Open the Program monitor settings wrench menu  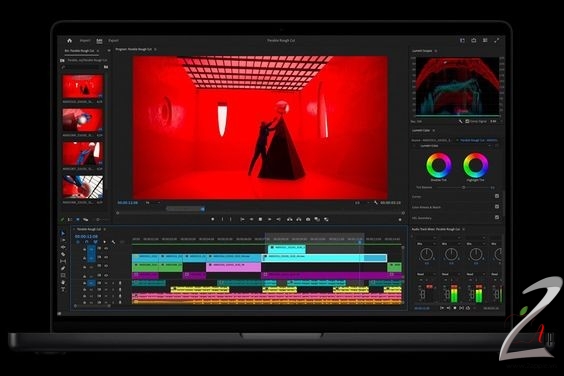[376, 203]
